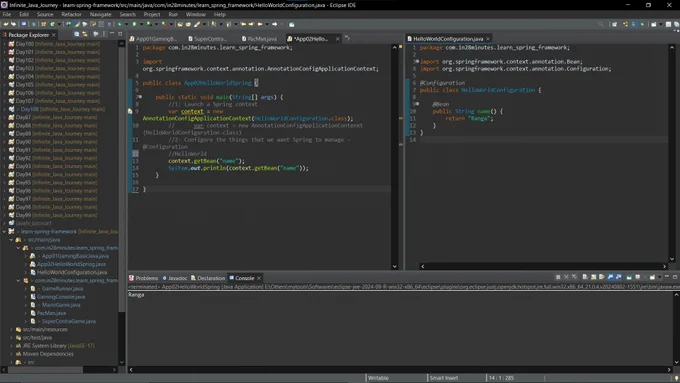Click the right editor horizontal scrollbar
Image resolution: width=680 pixels, height=383 pixels.
click(543, 266)
